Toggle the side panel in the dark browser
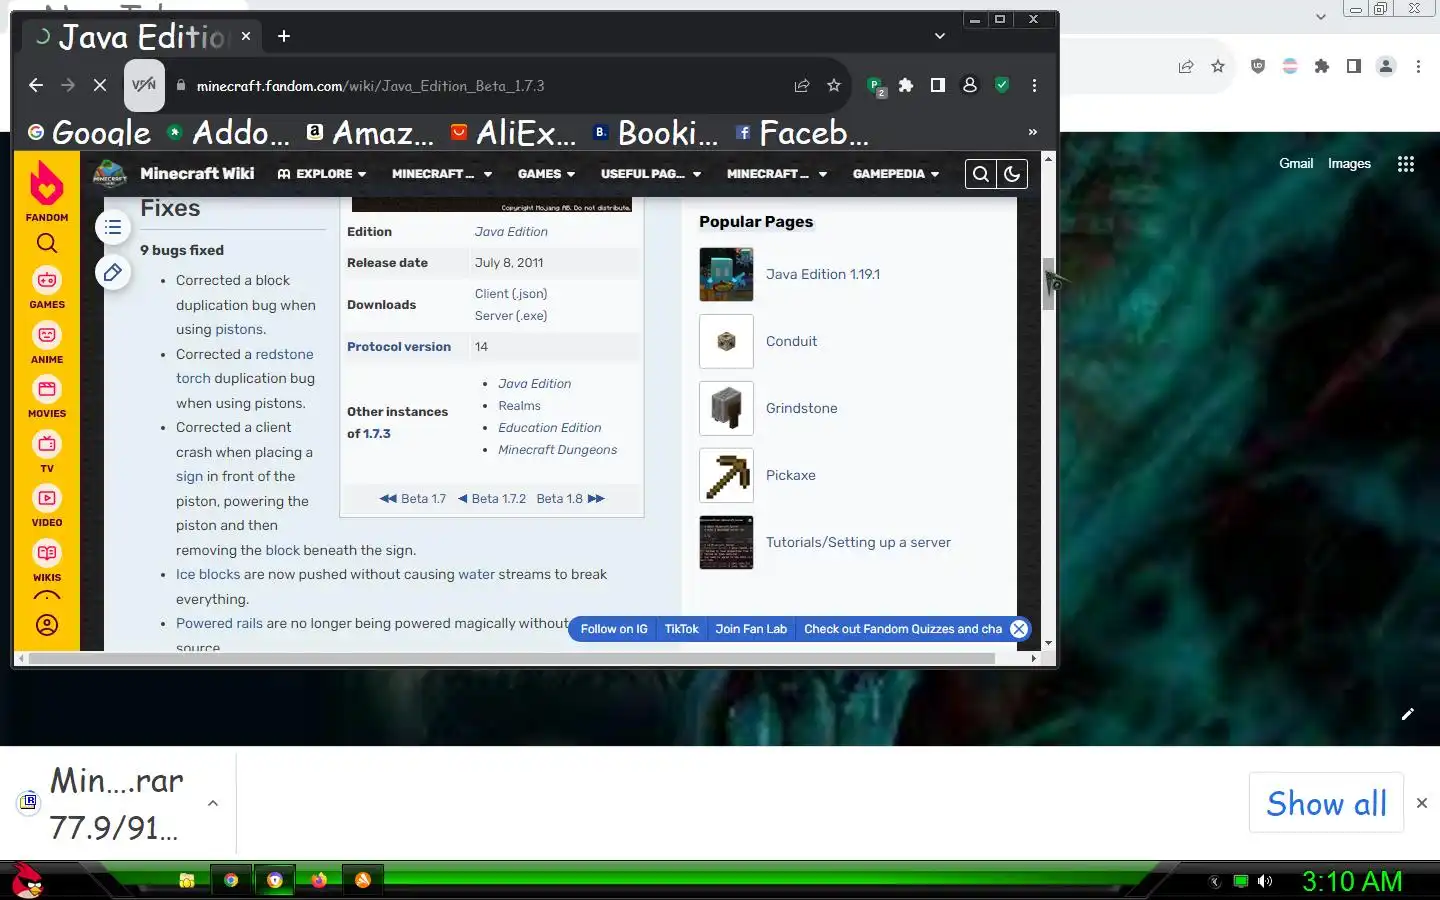 [x=938, y=86]
